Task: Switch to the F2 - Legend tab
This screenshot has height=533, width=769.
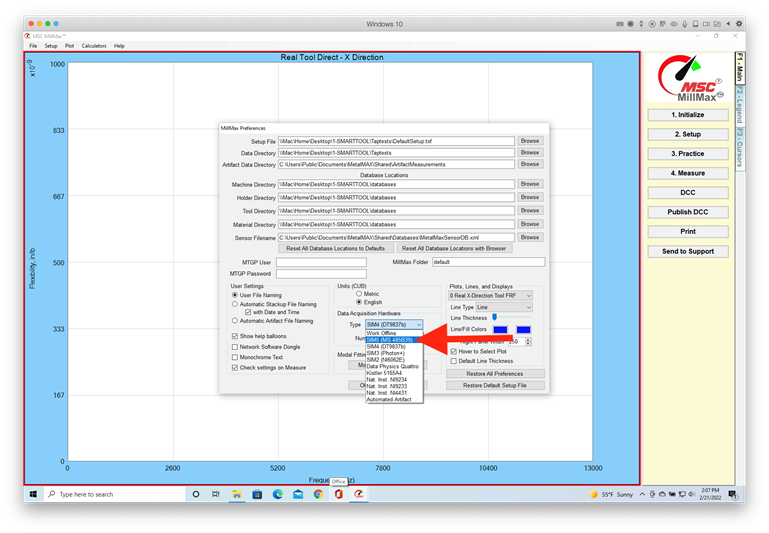Action: click(740, 105)
